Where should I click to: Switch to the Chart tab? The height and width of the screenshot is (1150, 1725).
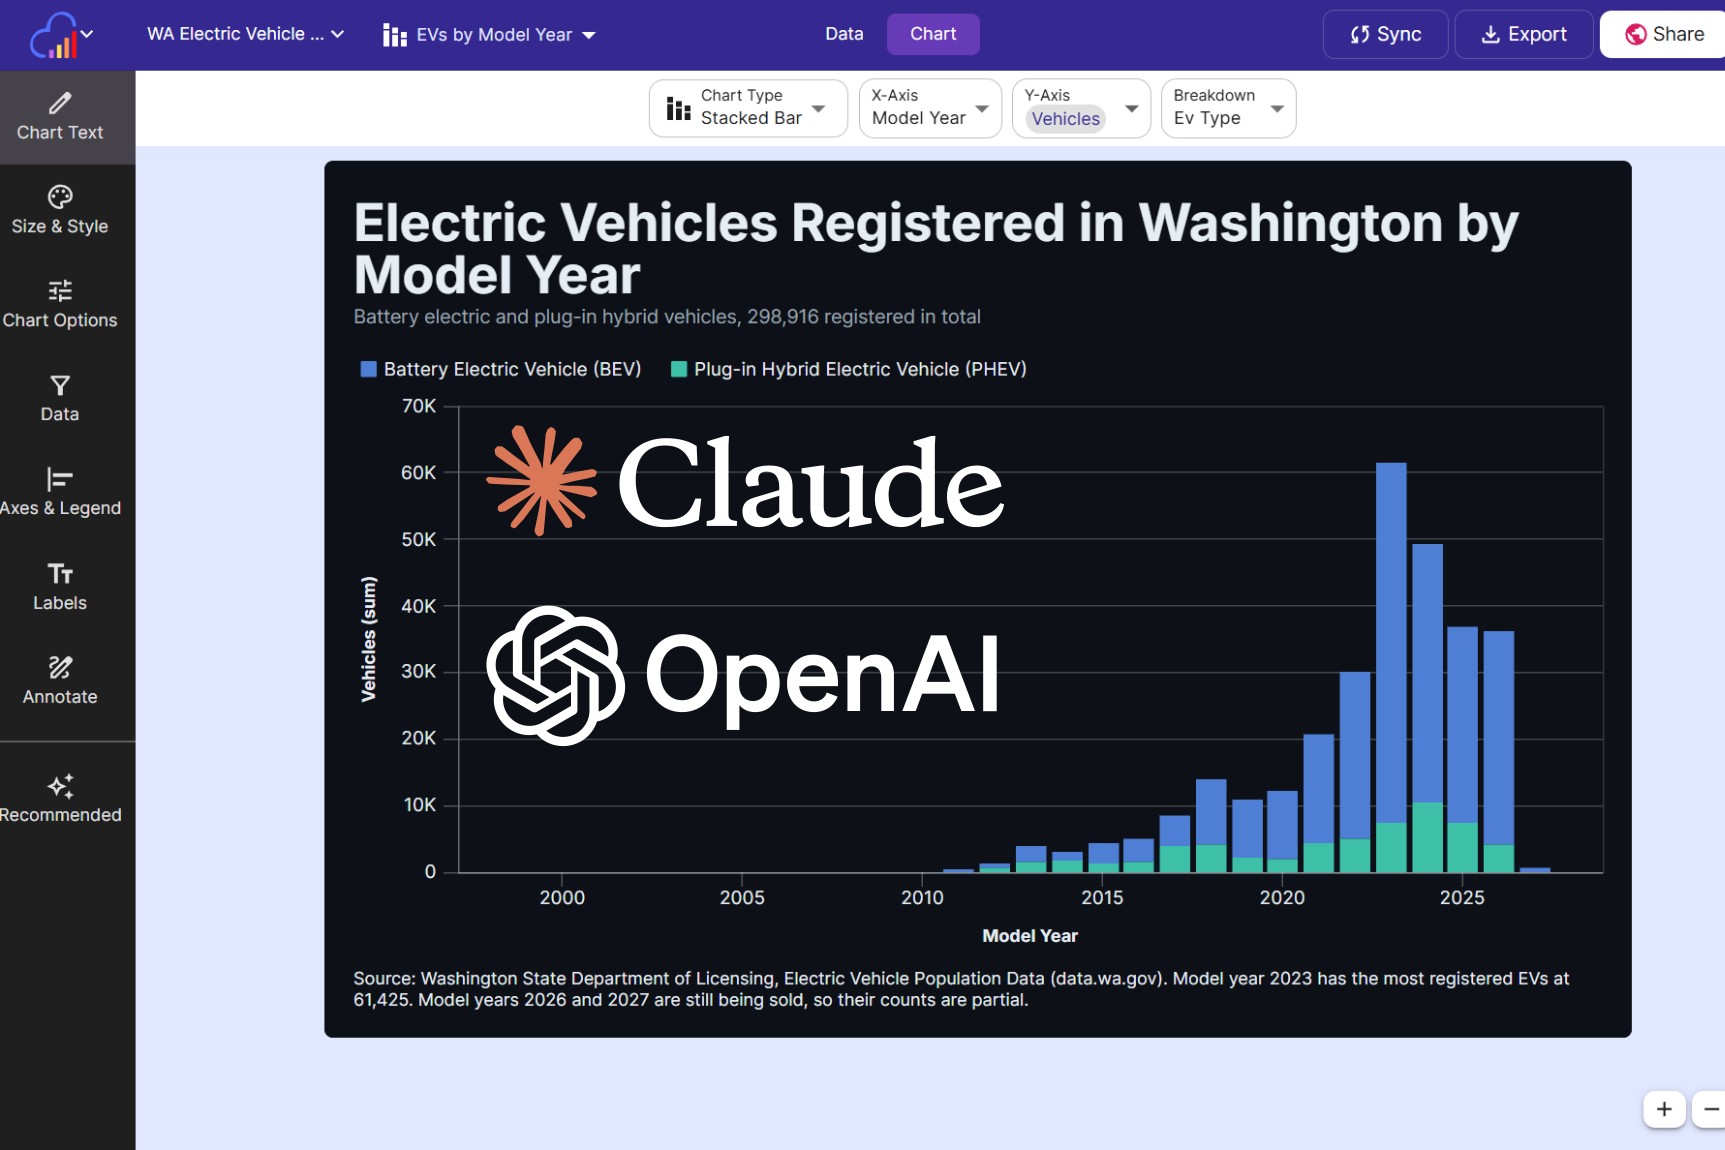[933, 34]
